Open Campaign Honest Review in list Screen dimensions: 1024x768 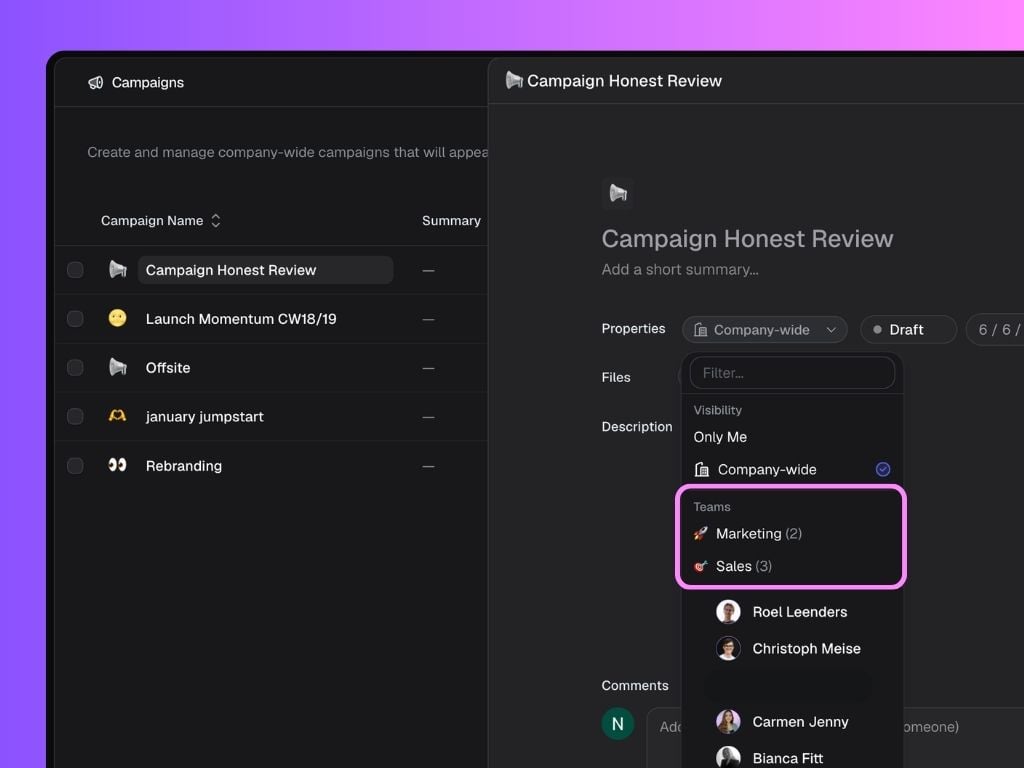(x=265, y=270)
